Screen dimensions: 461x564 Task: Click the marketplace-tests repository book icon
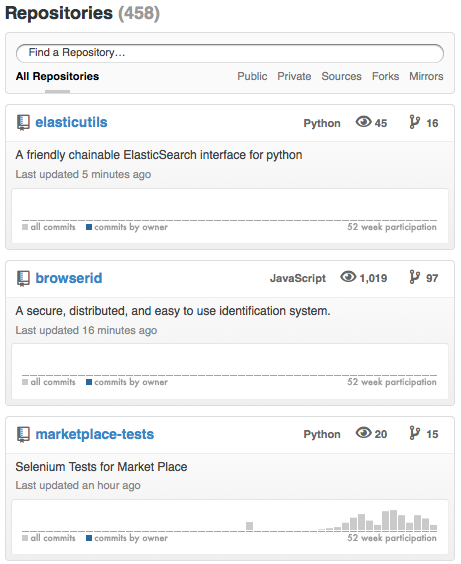pos(23,434)
